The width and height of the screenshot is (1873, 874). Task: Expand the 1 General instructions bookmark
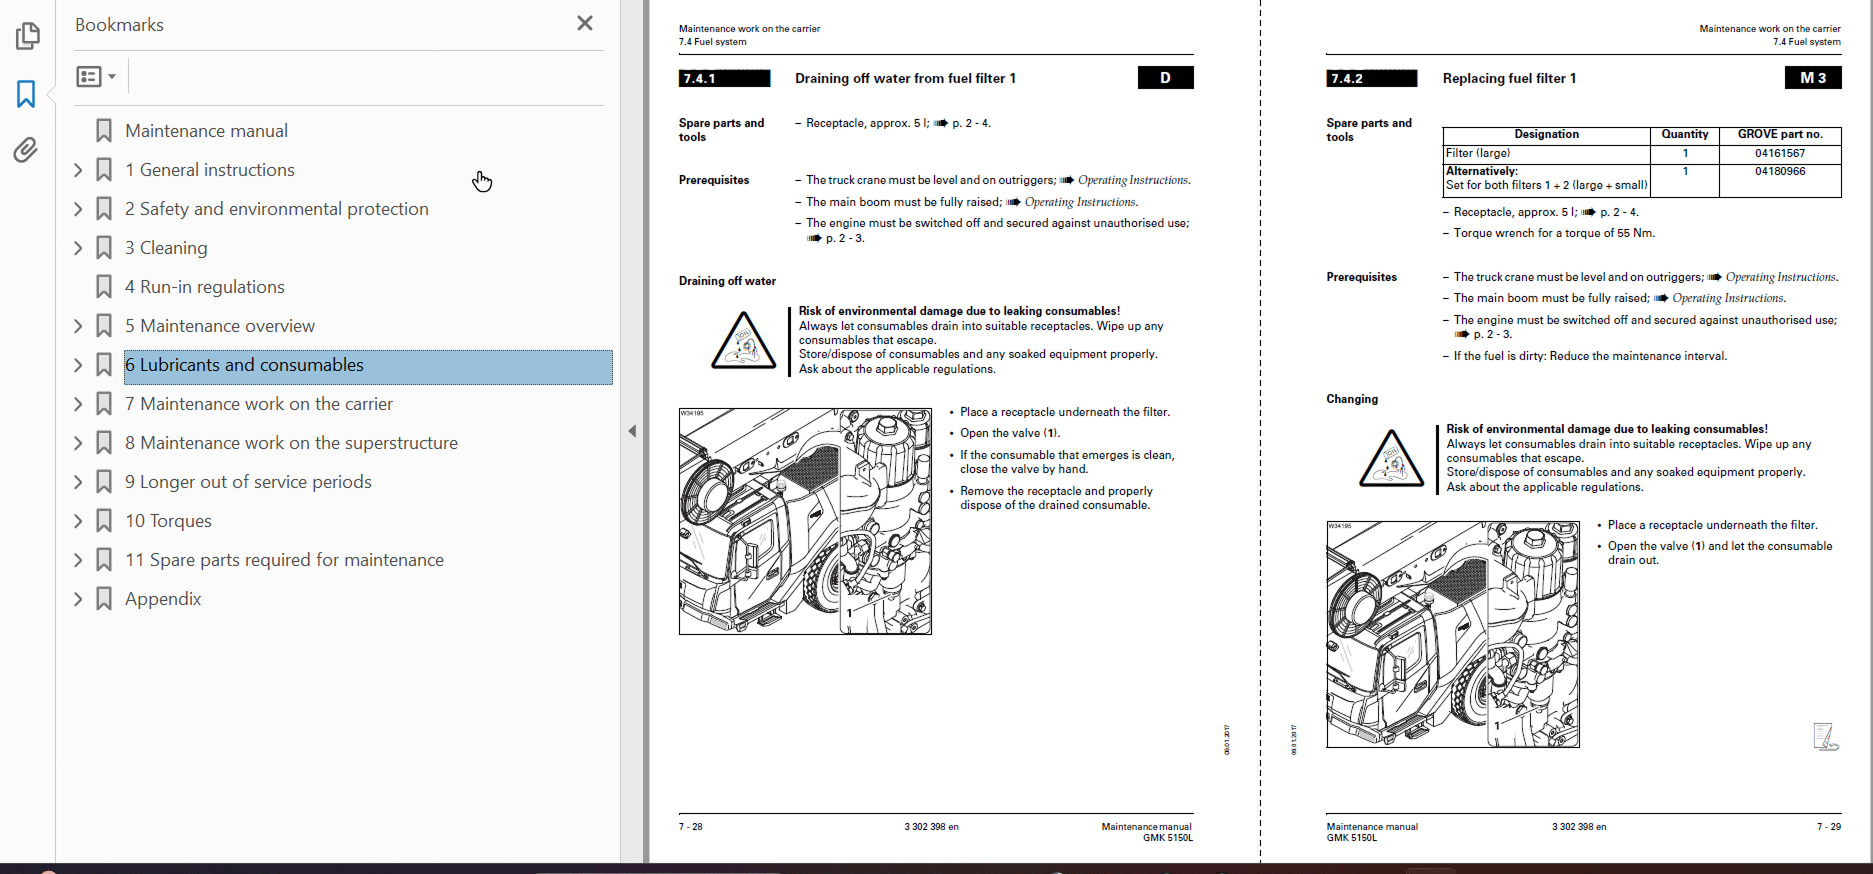(x=78, y=170)
